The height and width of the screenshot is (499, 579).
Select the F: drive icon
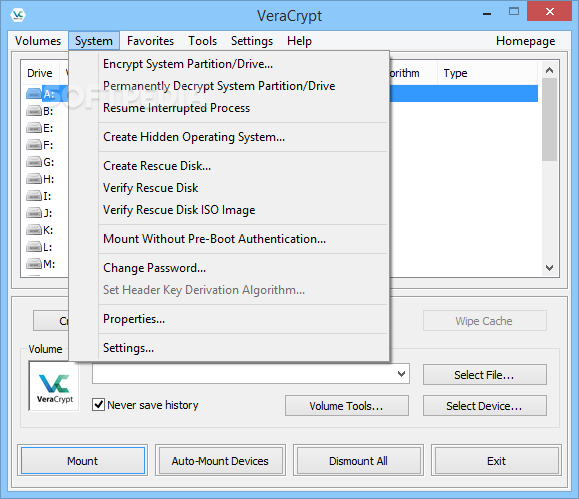tap(34, 145)
